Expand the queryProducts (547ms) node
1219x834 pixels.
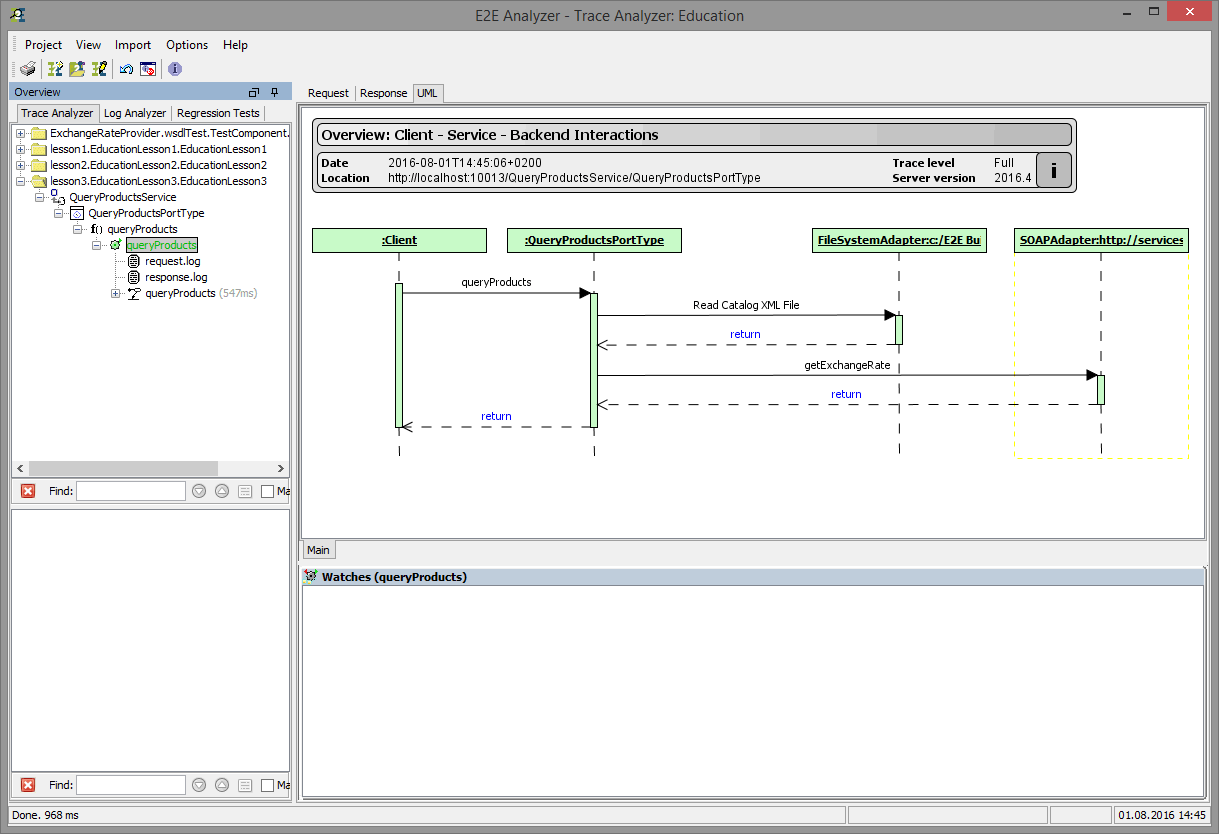tap(116, 292)
